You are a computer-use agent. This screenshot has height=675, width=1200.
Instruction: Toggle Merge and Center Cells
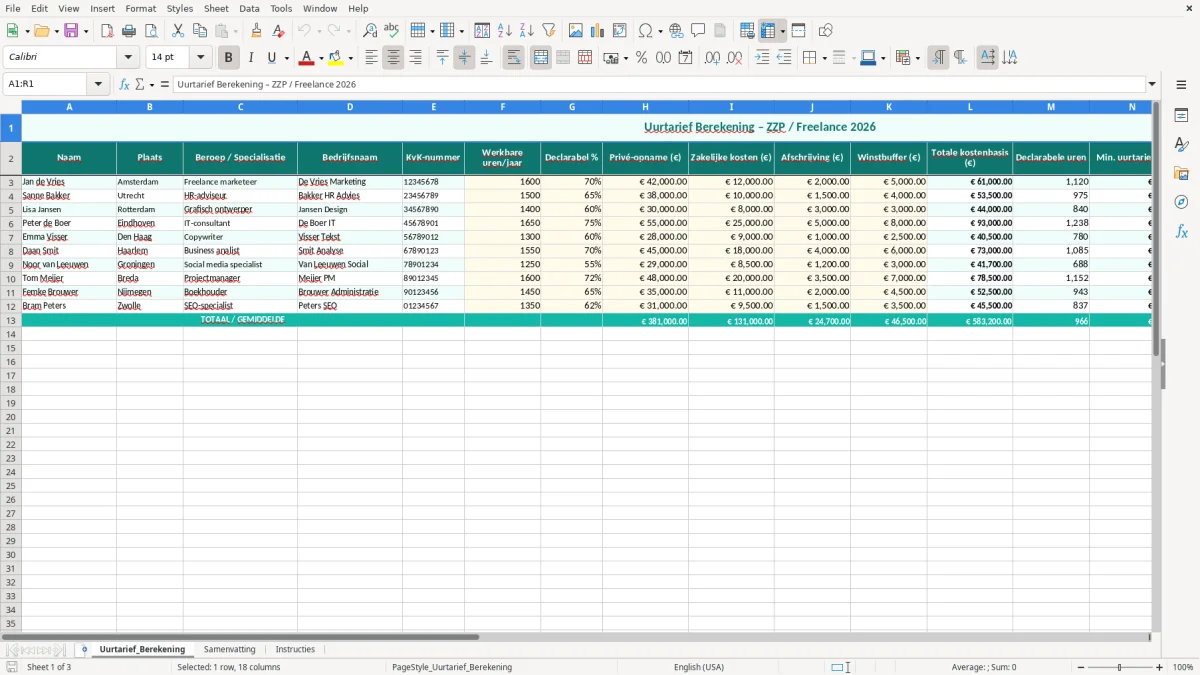[541, 58]
